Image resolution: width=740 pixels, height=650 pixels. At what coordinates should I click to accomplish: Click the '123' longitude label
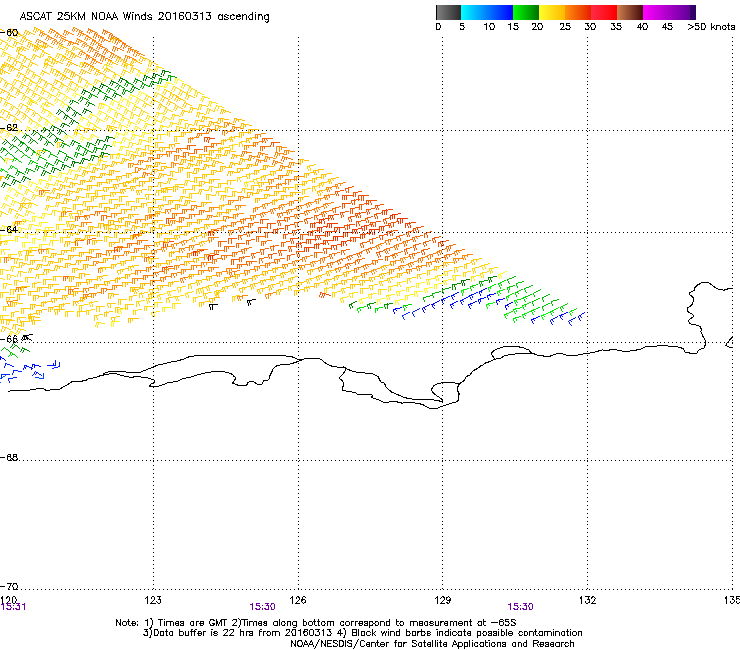tap(153, 600)
